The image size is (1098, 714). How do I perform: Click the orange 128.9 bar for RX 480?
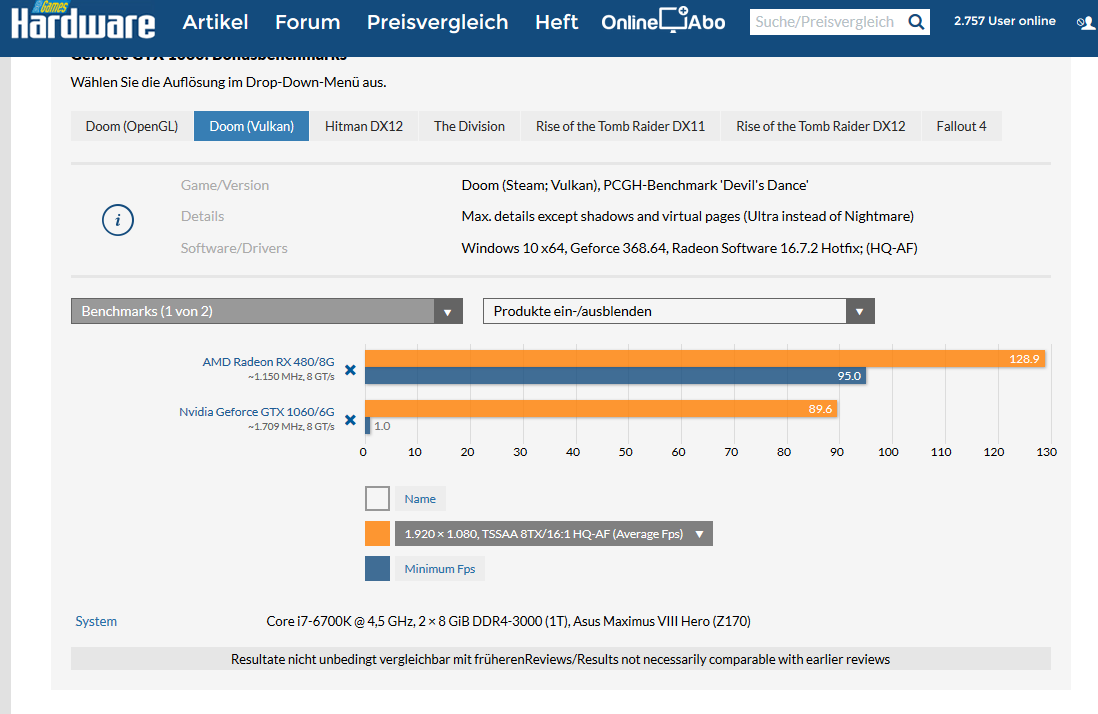(x=704, y=358)
